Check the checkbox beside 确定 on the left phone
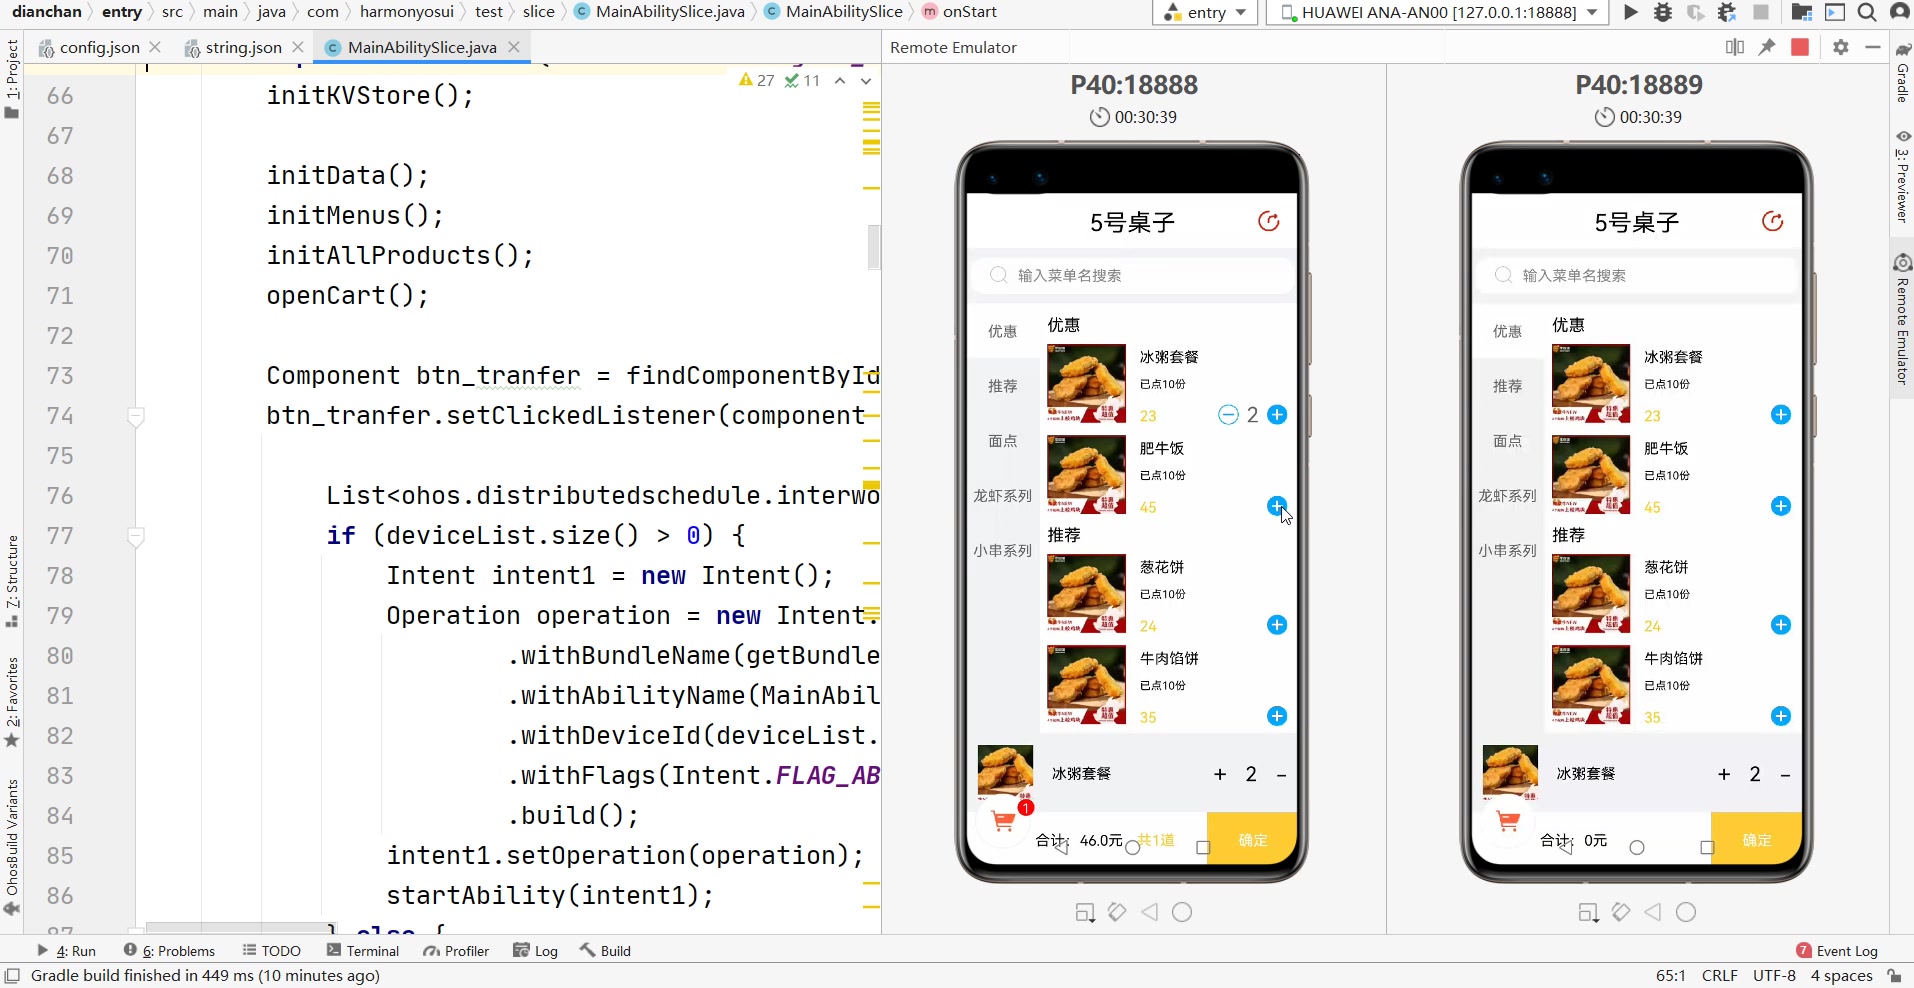Image resolution: width=1914 pixels, height=988 pixels. [x=1203, y=846]
